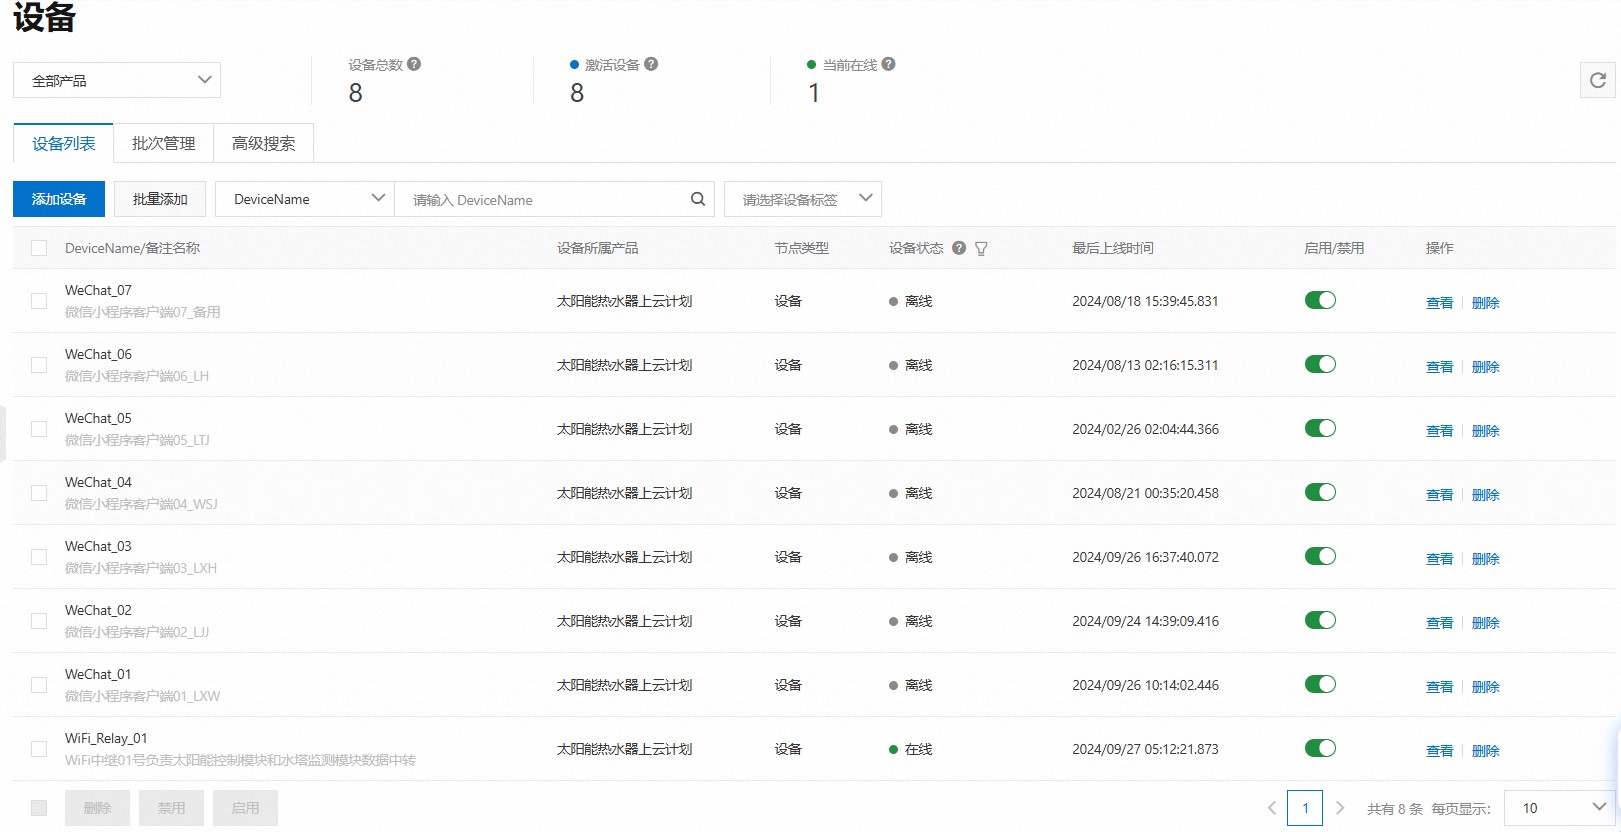Image resolution: width=1621 pixels, height=832 pixels.
Task: Select the WeChat_02 row checkbox
Action: [x=39, y=621]
